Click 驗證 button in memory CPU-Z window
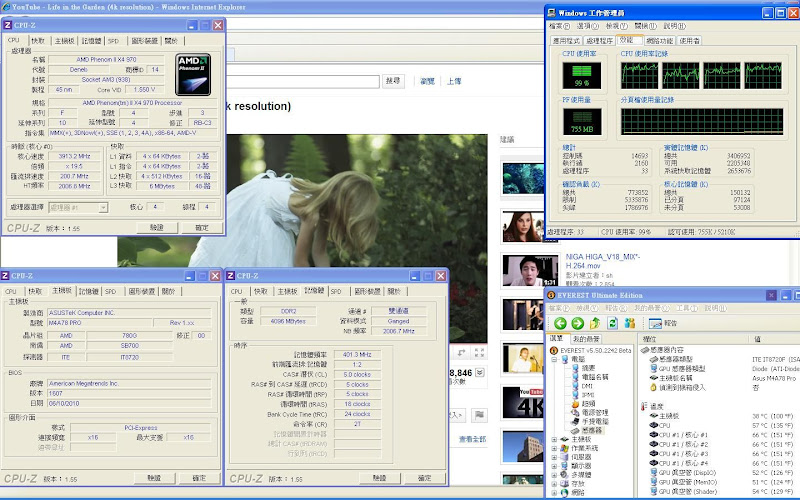This screenshot has width=800, height=500. tap(379, 478)
